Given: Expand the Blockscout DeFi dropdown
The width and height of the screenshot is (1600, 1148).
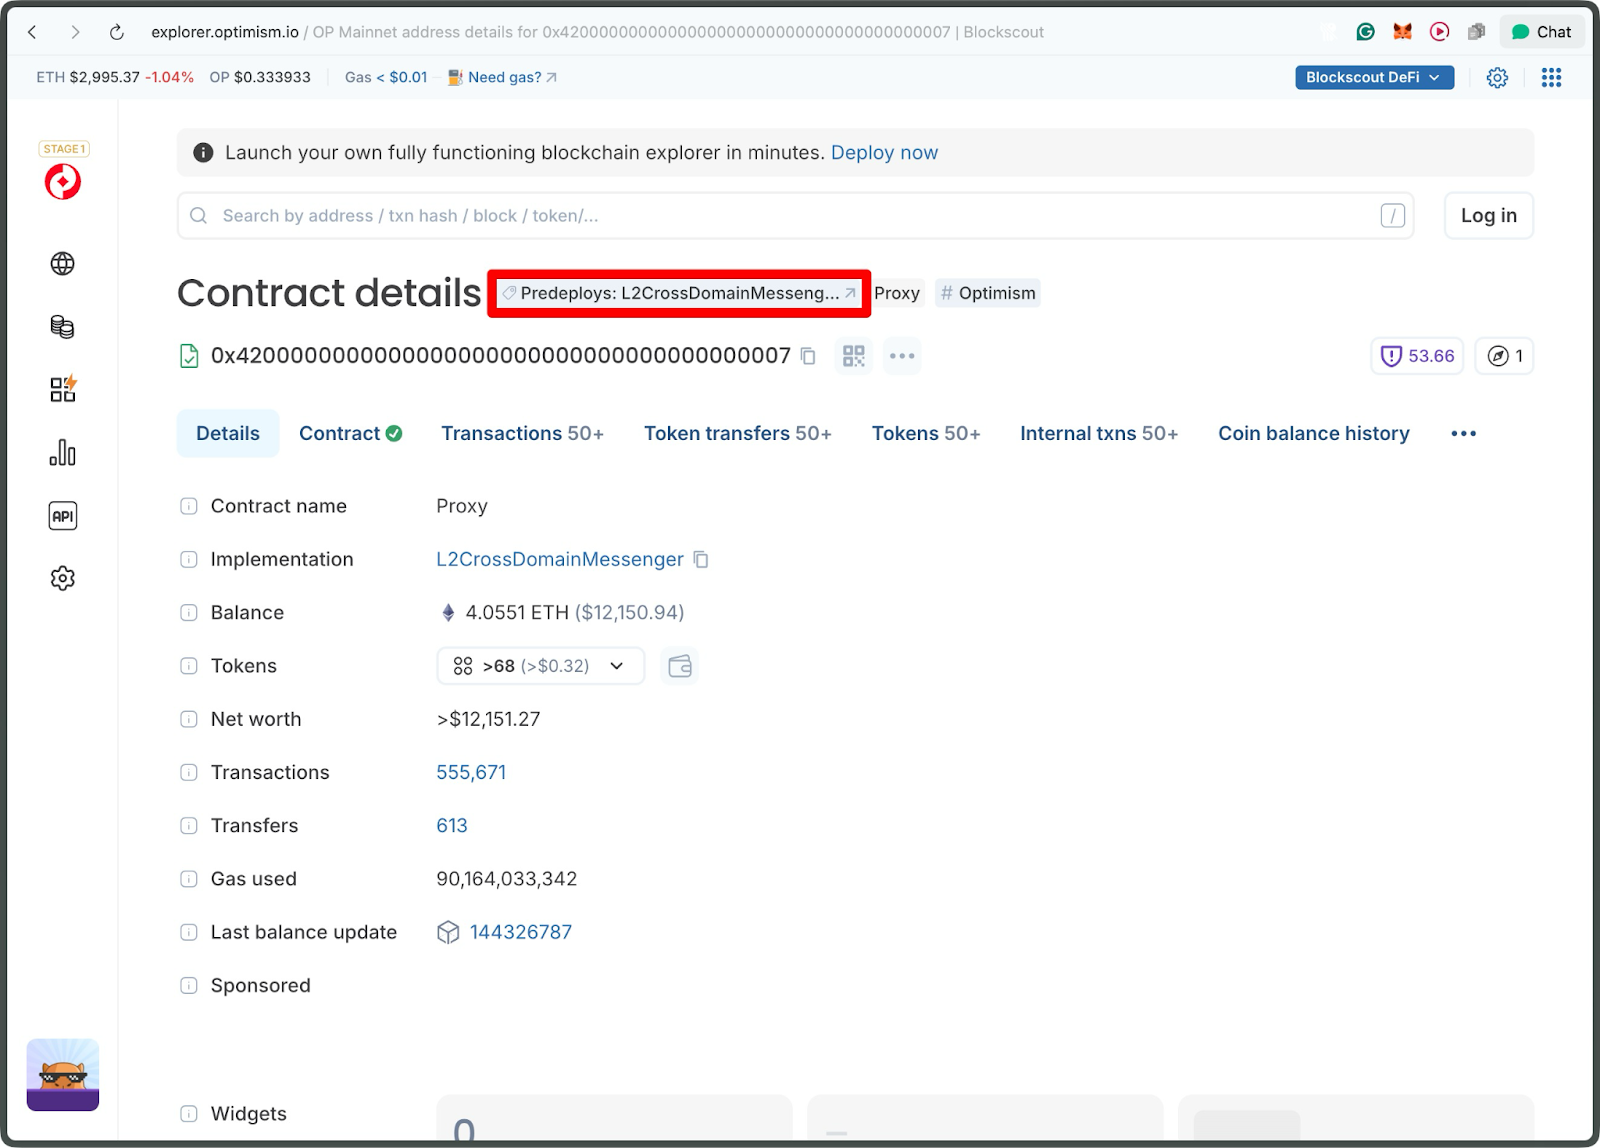Looking at the screenshot, I should [x=1374, y=77].
